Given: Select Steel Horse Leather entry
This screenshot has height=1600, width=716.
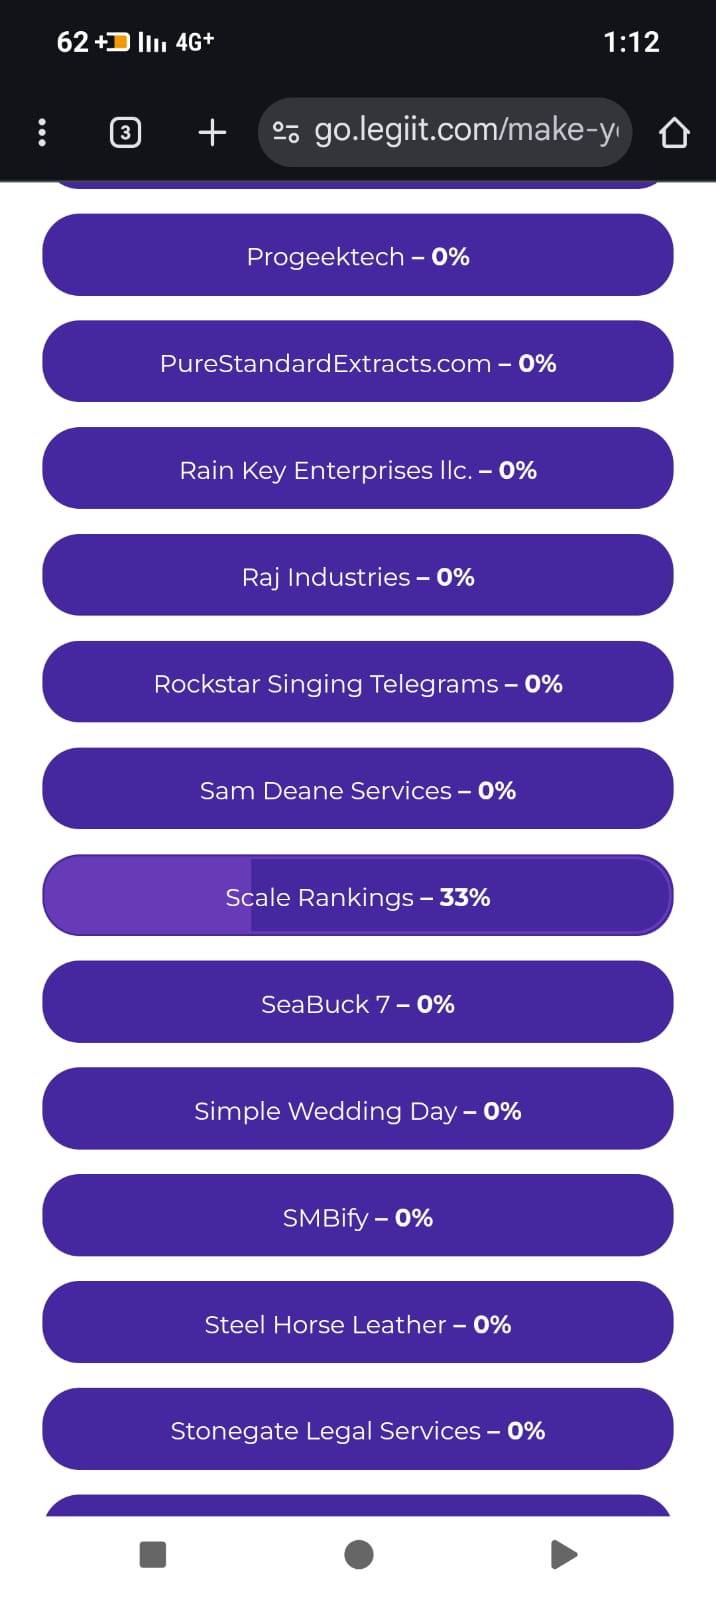Looking at the screenshot, I should 358,1324.
